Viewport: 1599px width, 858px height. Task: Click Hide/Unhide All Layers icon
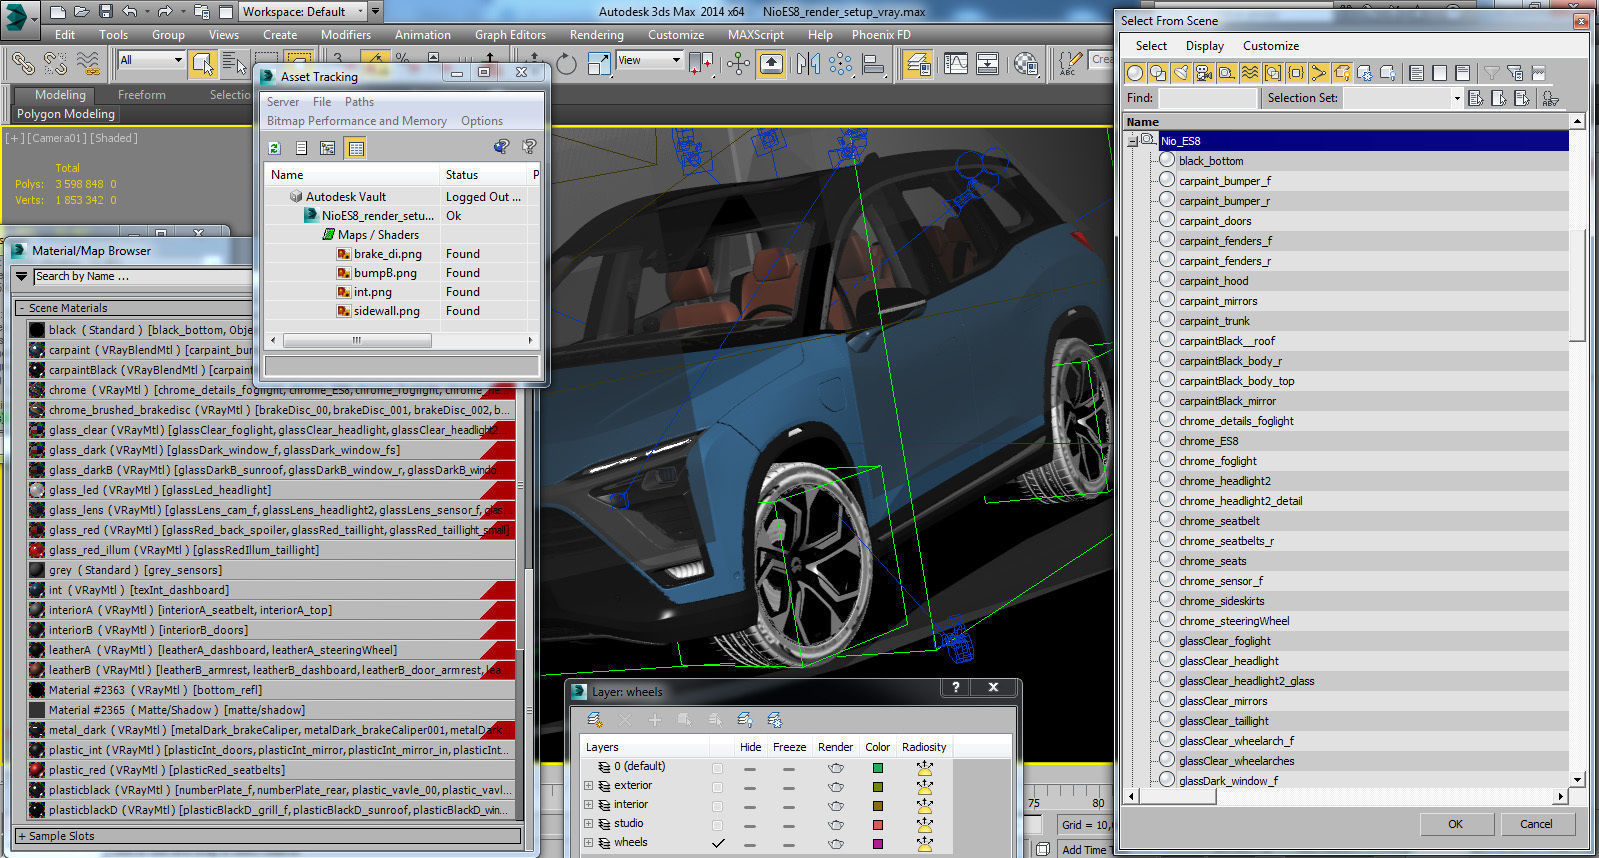pyautogui.click(x=745, y=719)
